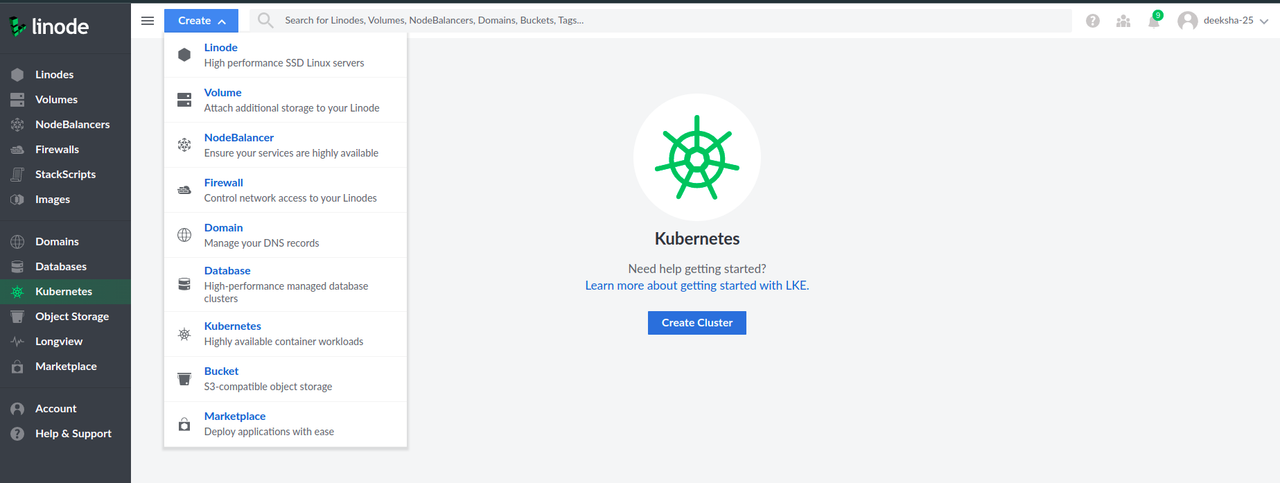The image size is (1280, 483).
Task: Click the Help & Support question icon in the sidebar
Action: click(17, 434)
